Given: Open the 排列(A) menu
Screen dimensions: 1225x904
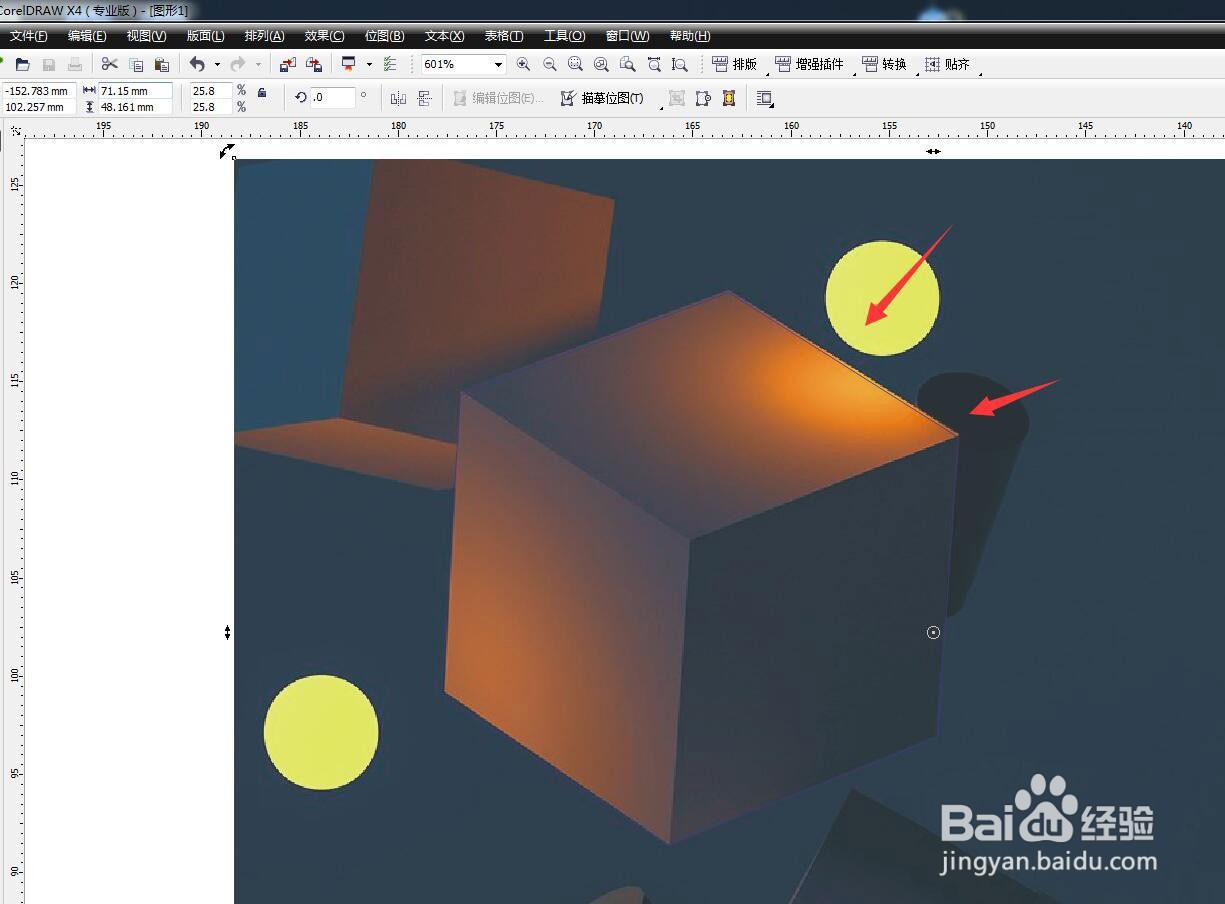Looking at the screenshot, I should (x=265, y=36).
